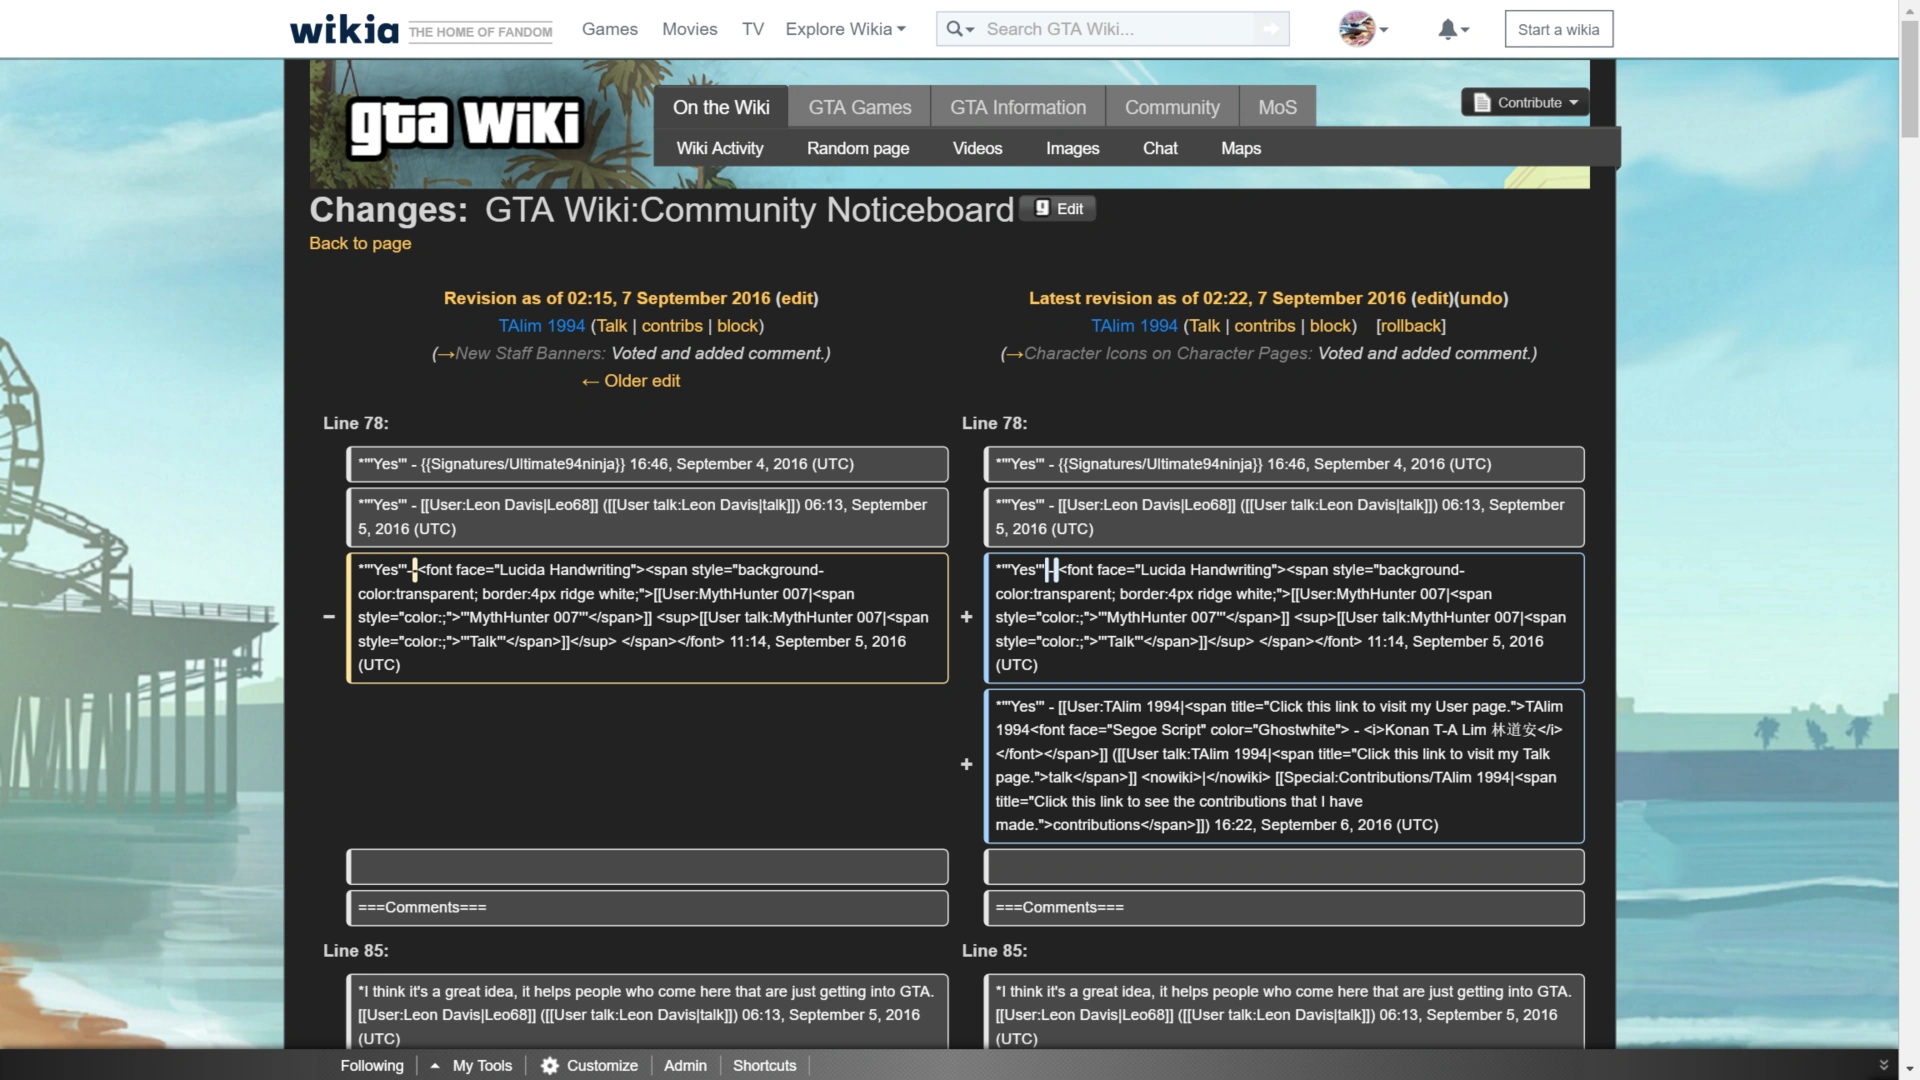
Task: Click the rollback link
Action: [x=1410, y=326]
